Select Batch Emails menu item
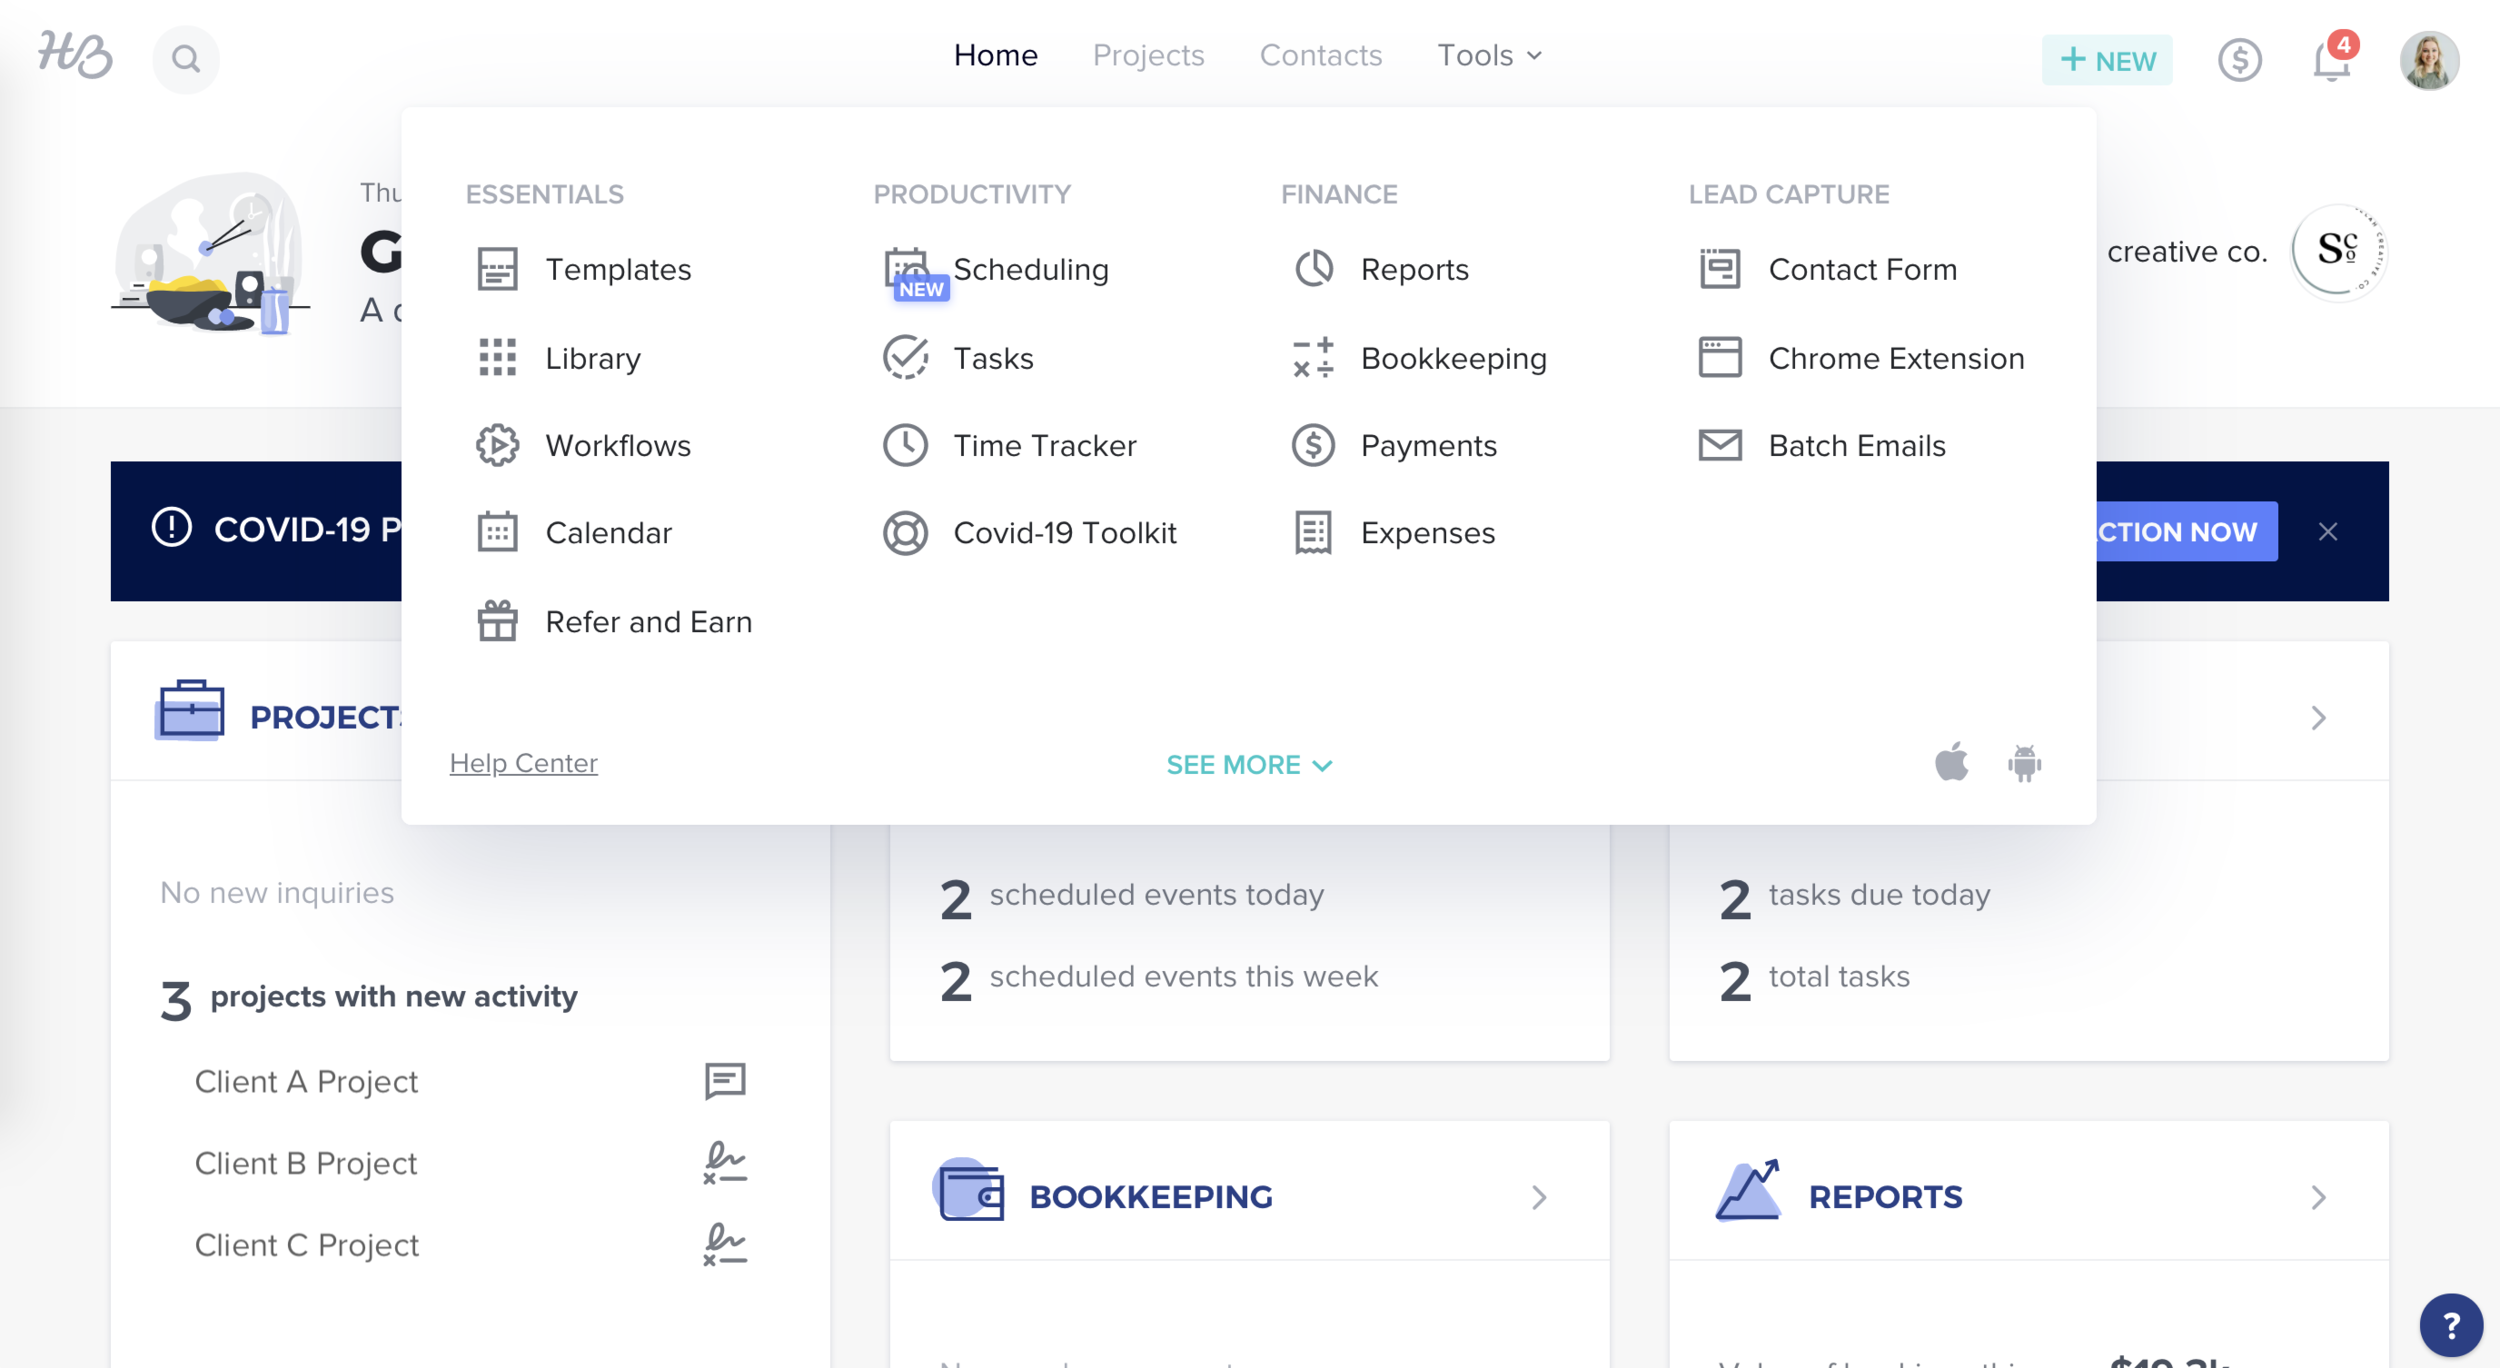2500x1368 pixels. [1822, 445]
